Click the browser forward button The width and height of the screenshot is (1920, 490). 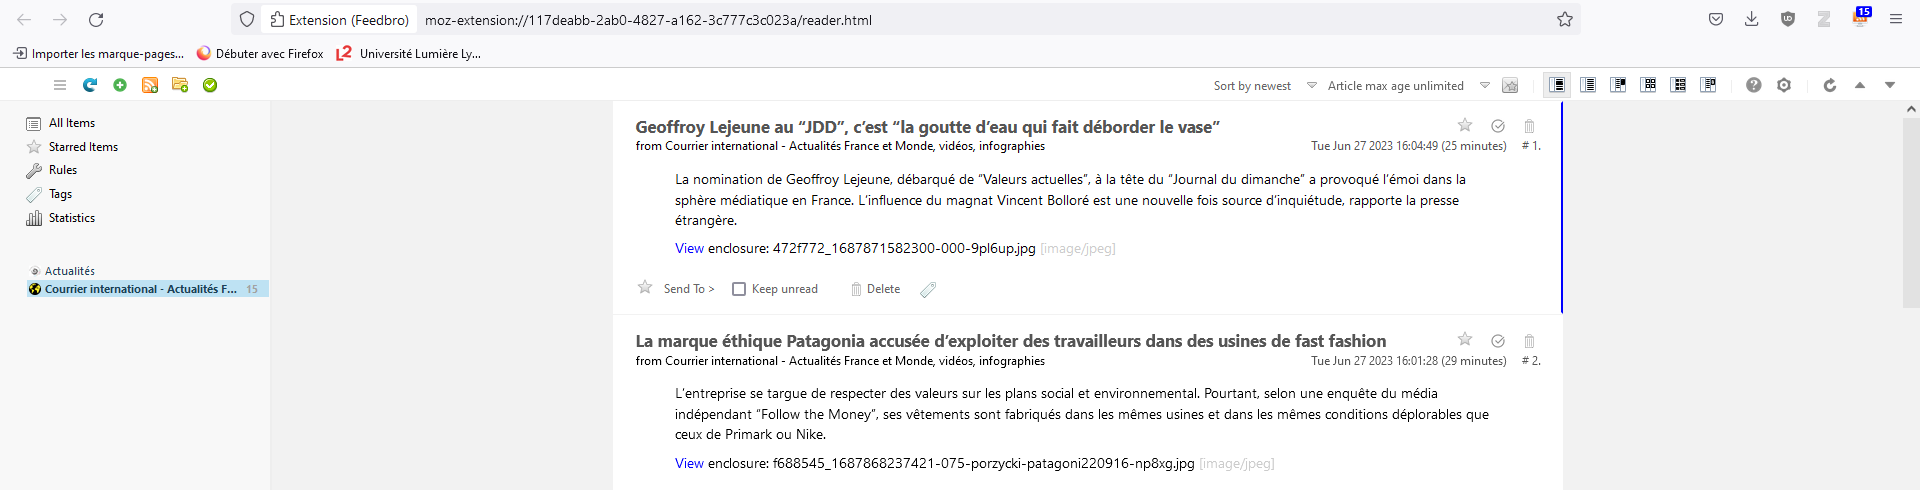[x=60, y=19]
